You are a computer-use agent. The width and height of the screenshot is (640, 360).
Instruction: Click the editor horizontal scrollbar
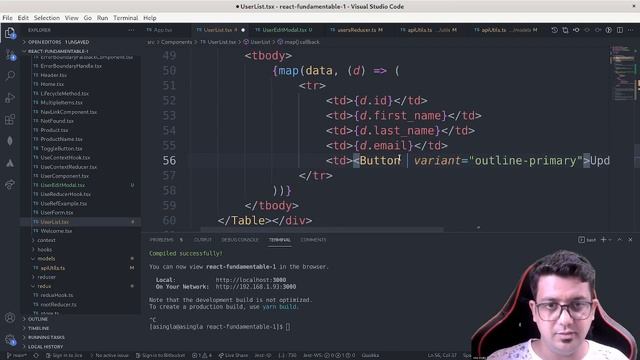[x=322, y=229]
